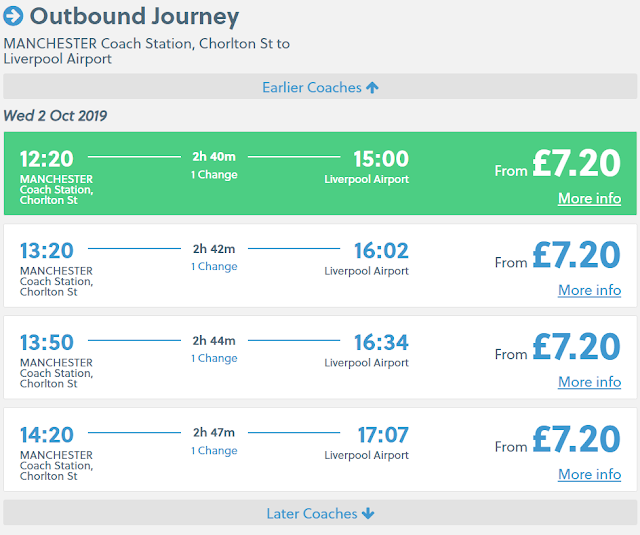Click the 2h 44m duration label
Viewport: 640px width, 535px height.
(214, 341)
